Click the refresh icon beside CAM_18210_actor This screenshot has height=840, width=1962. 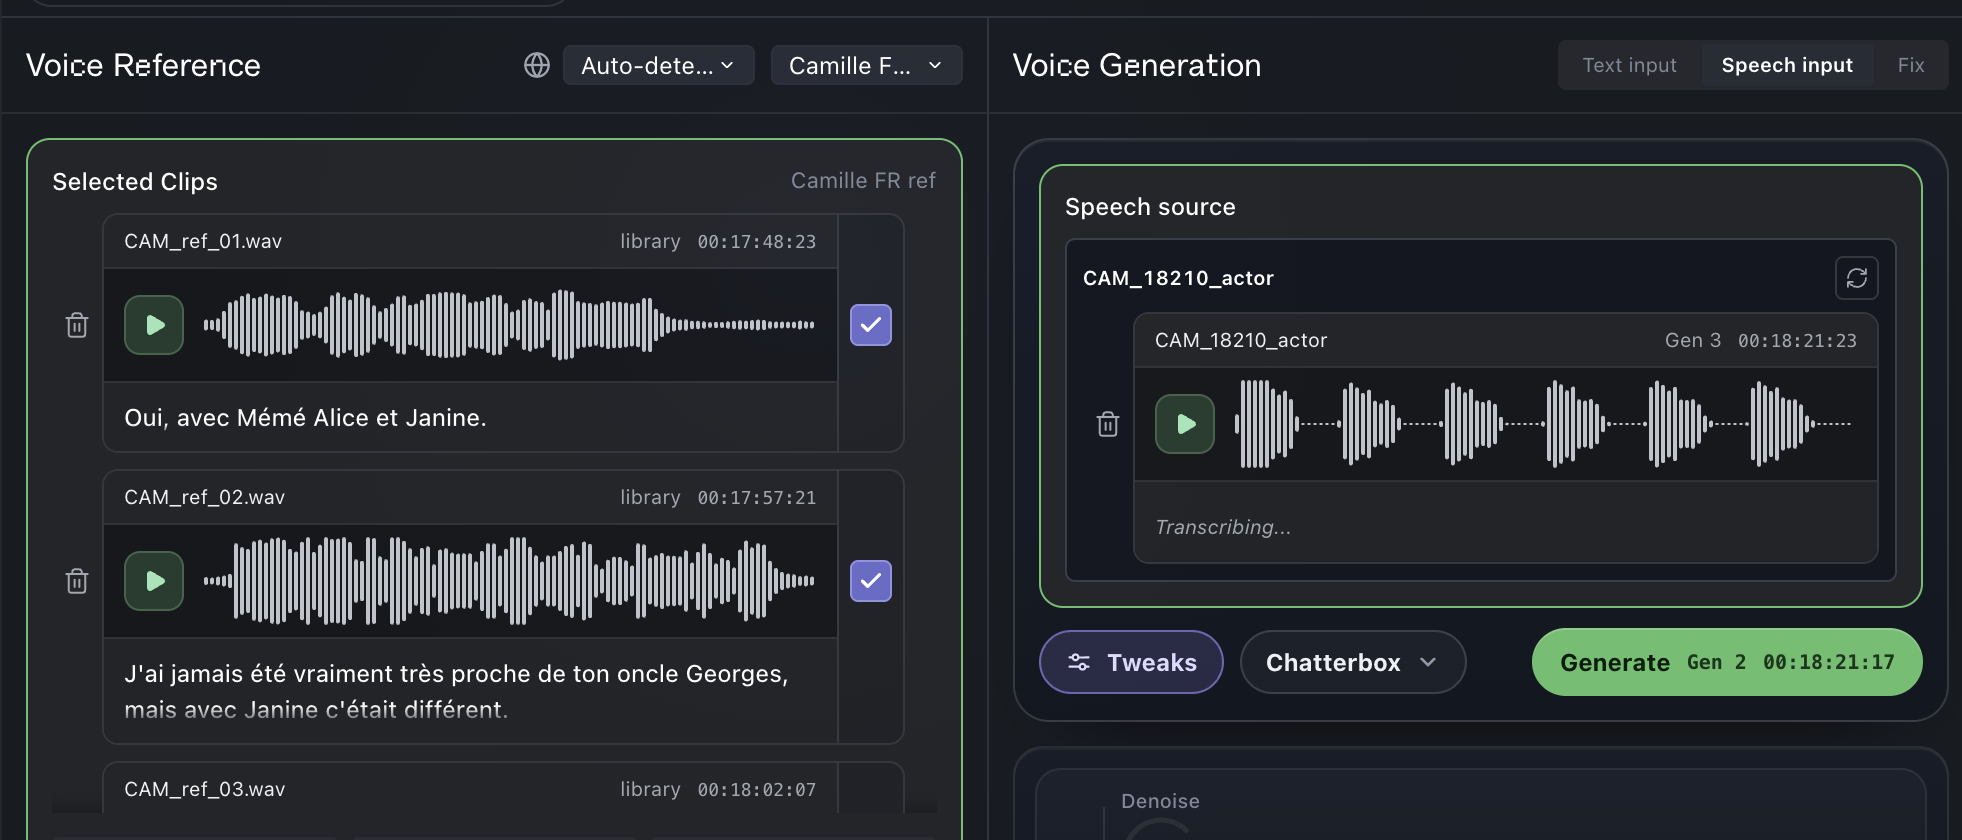[x=1857, y=278]
